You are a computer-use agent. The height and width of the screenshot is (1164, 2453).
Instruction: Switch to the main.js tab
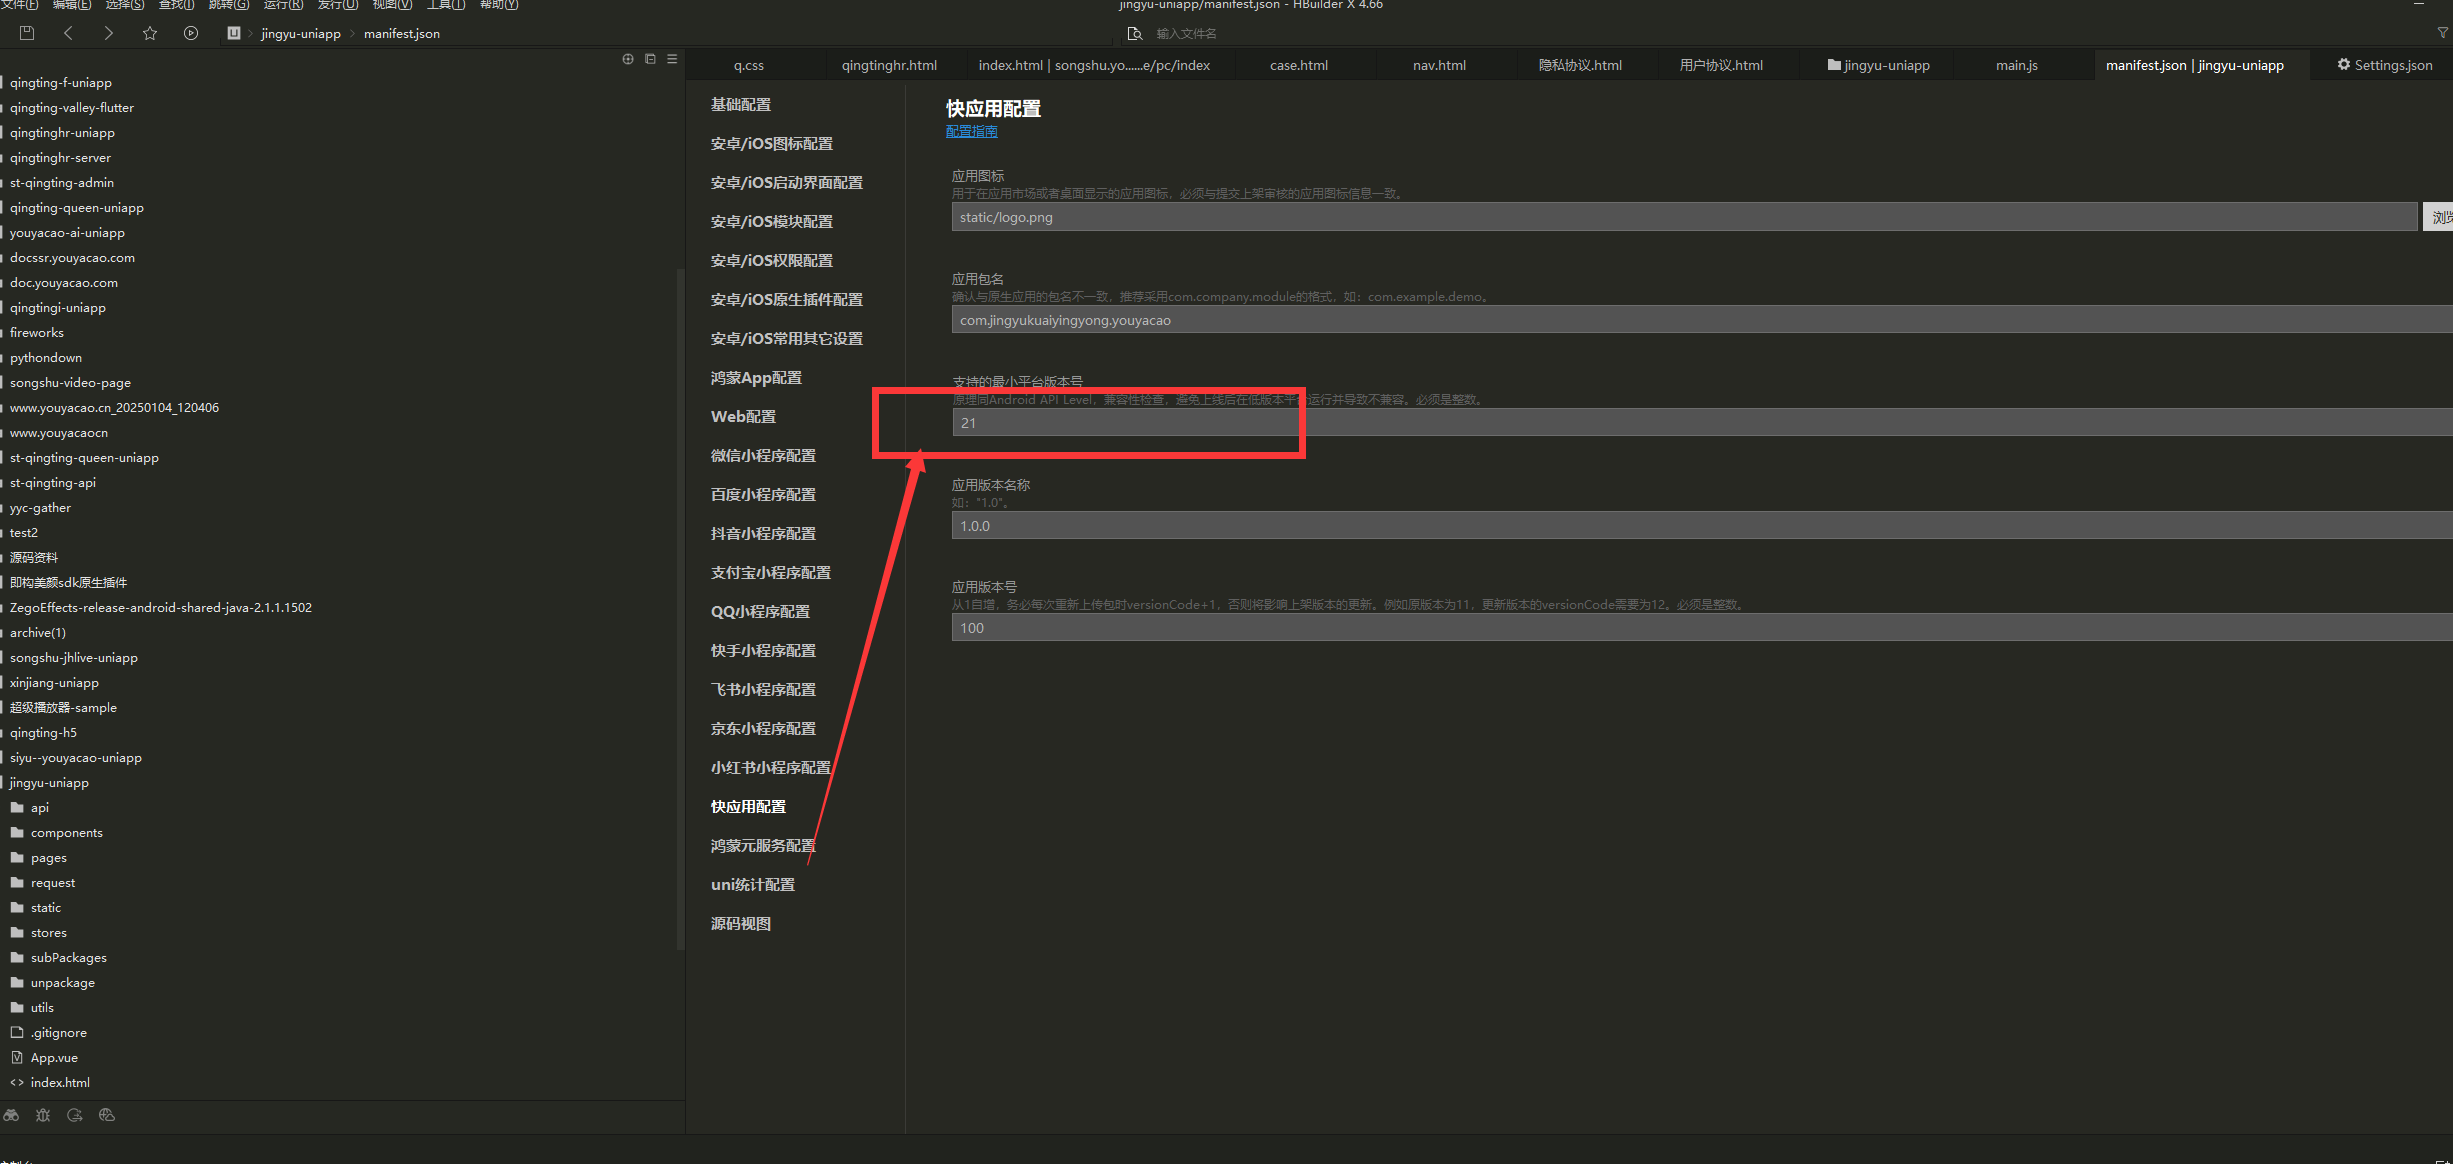(2016, 65)
